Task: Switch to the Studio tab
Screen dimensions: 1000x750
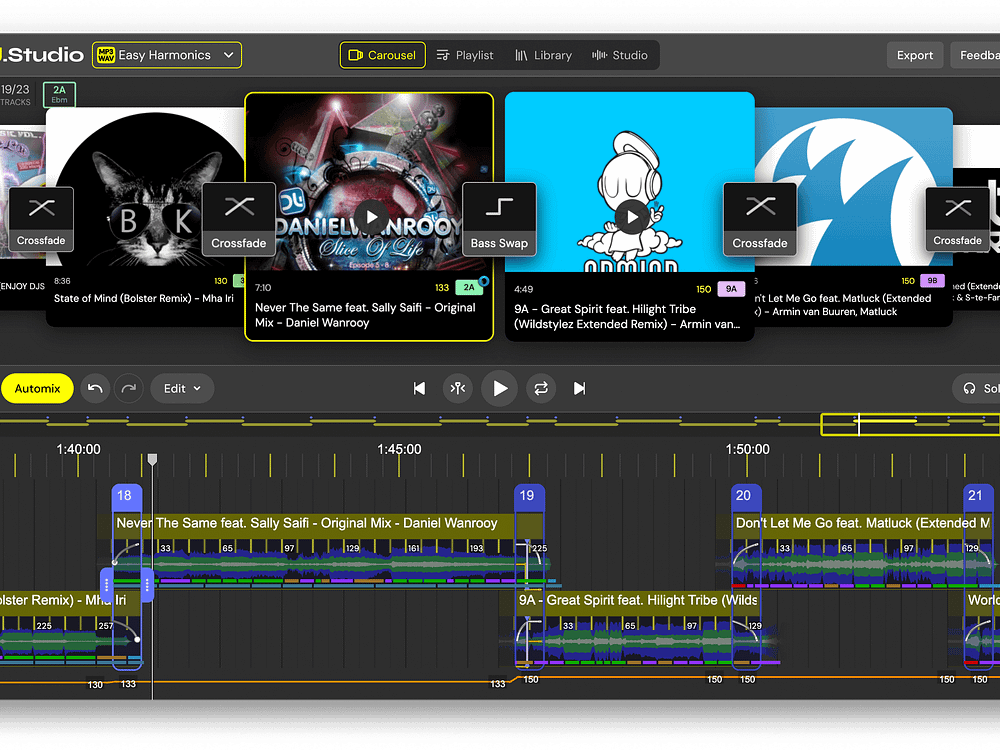Action: pyautogui.click(x=620, y=55)
